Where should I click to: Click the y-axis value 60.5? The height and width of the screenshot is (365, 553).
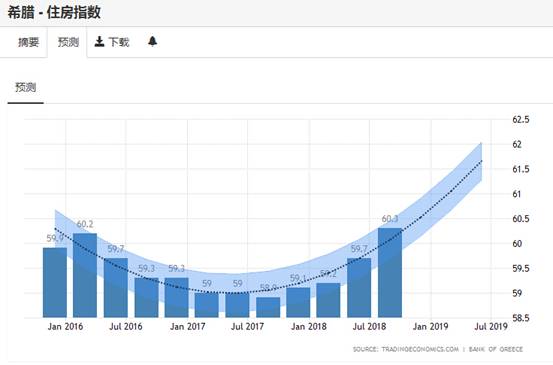tap(521, 219)
